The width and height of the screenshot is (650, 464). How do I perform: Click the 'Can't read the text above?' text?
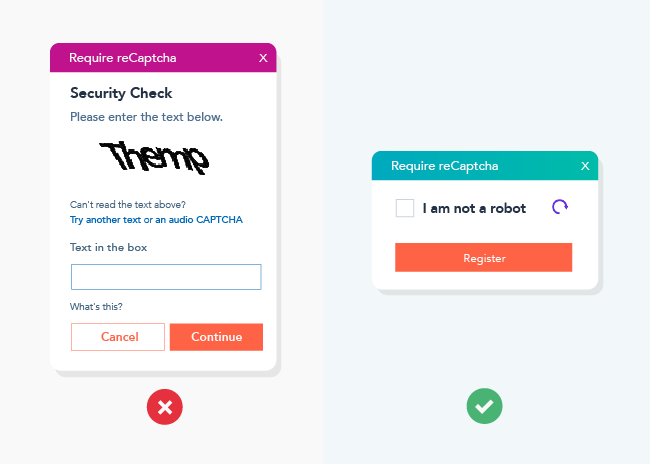[x=127, y=204]
